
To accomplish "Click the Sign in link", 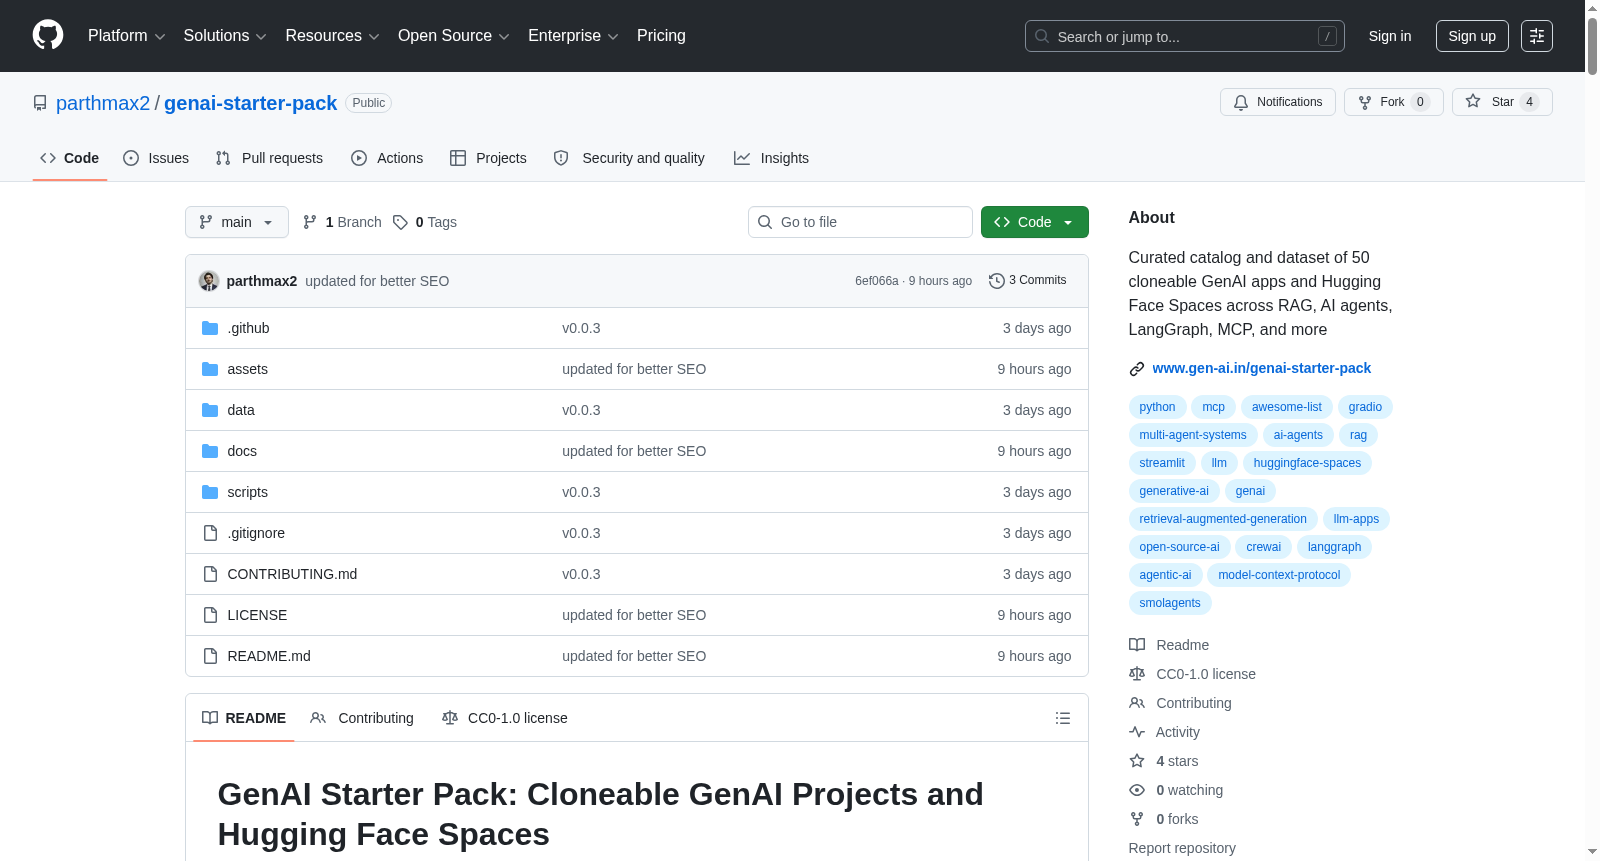I will pyautogui.click(x=1390, y=36).
